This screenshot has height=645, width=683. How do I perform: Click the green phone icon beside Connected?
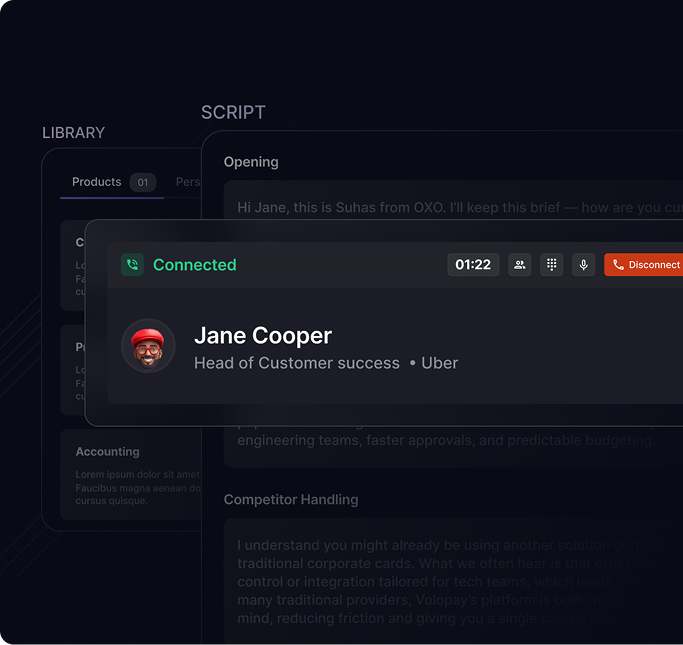tap(132, 265)
